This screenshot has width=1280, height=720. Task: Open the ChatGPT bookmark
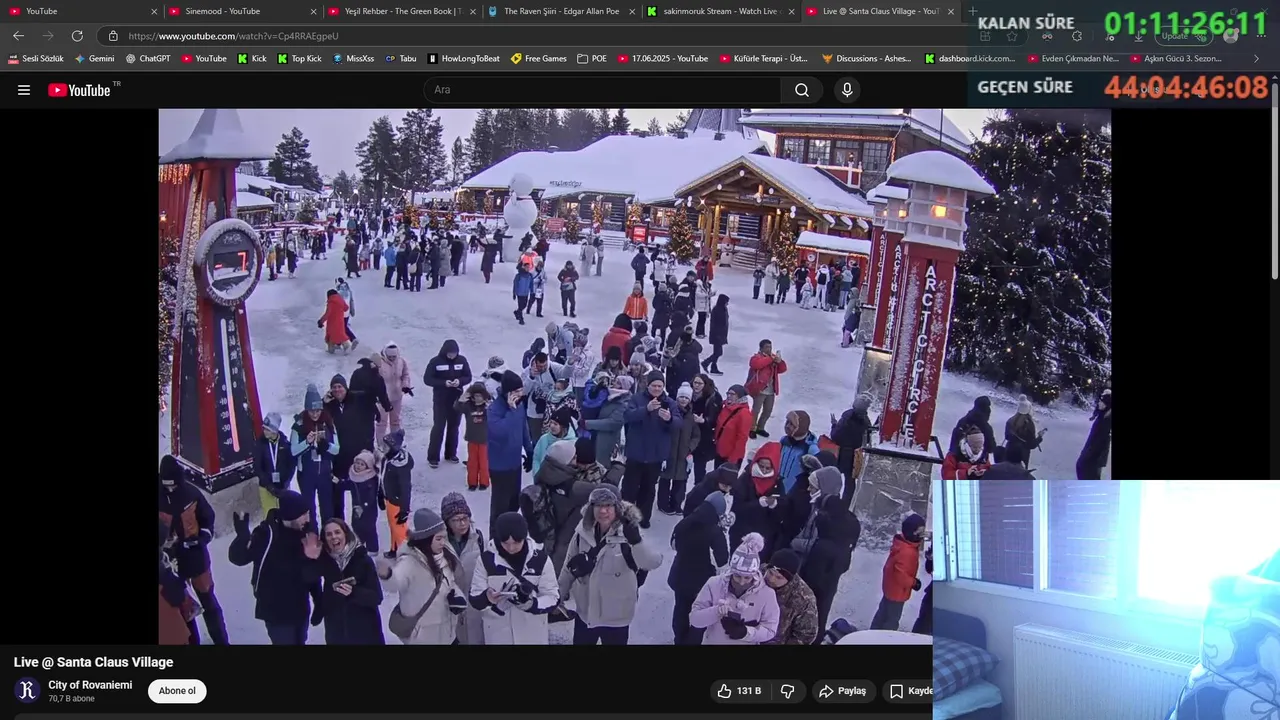pyautogui.click(x=148, y=59)
